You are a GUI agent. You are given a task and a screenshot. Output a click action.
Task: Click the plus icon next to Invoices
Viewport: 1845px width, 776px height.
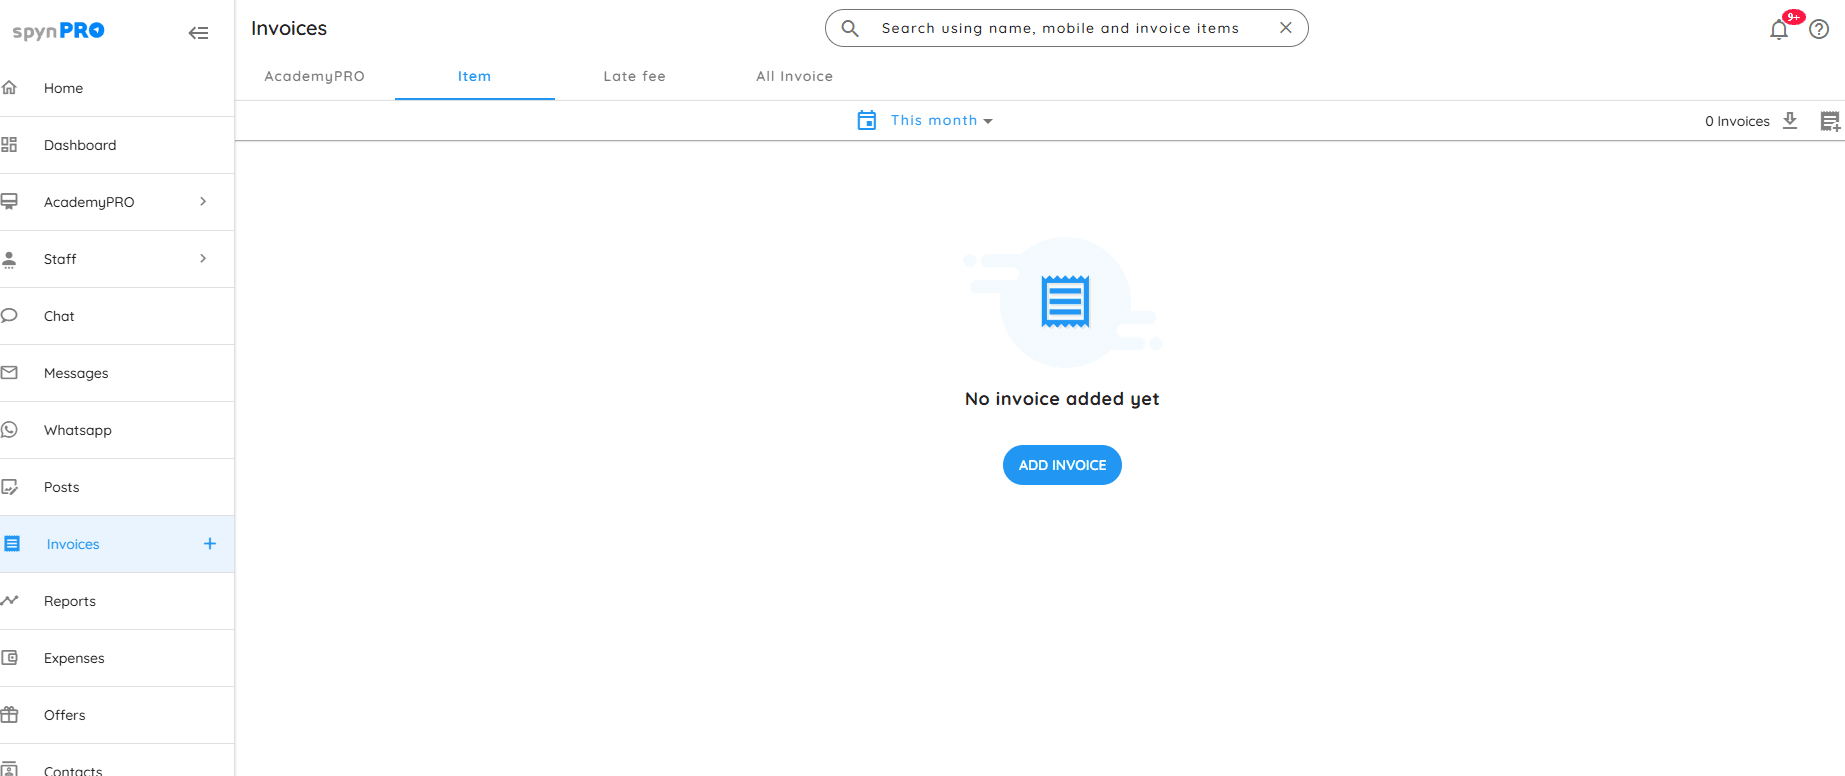[x=210, y=544]
